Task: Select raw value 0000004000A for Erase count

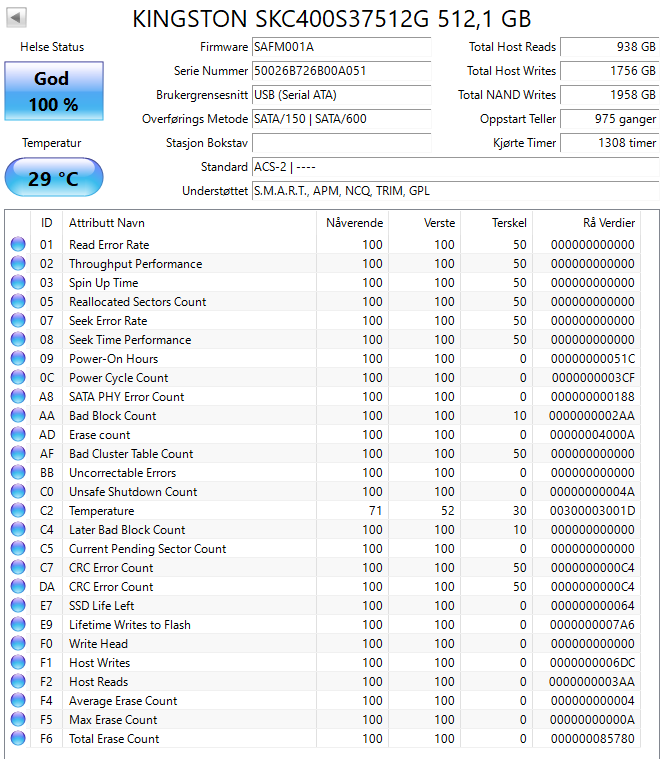Action: (x=592, y=435)
